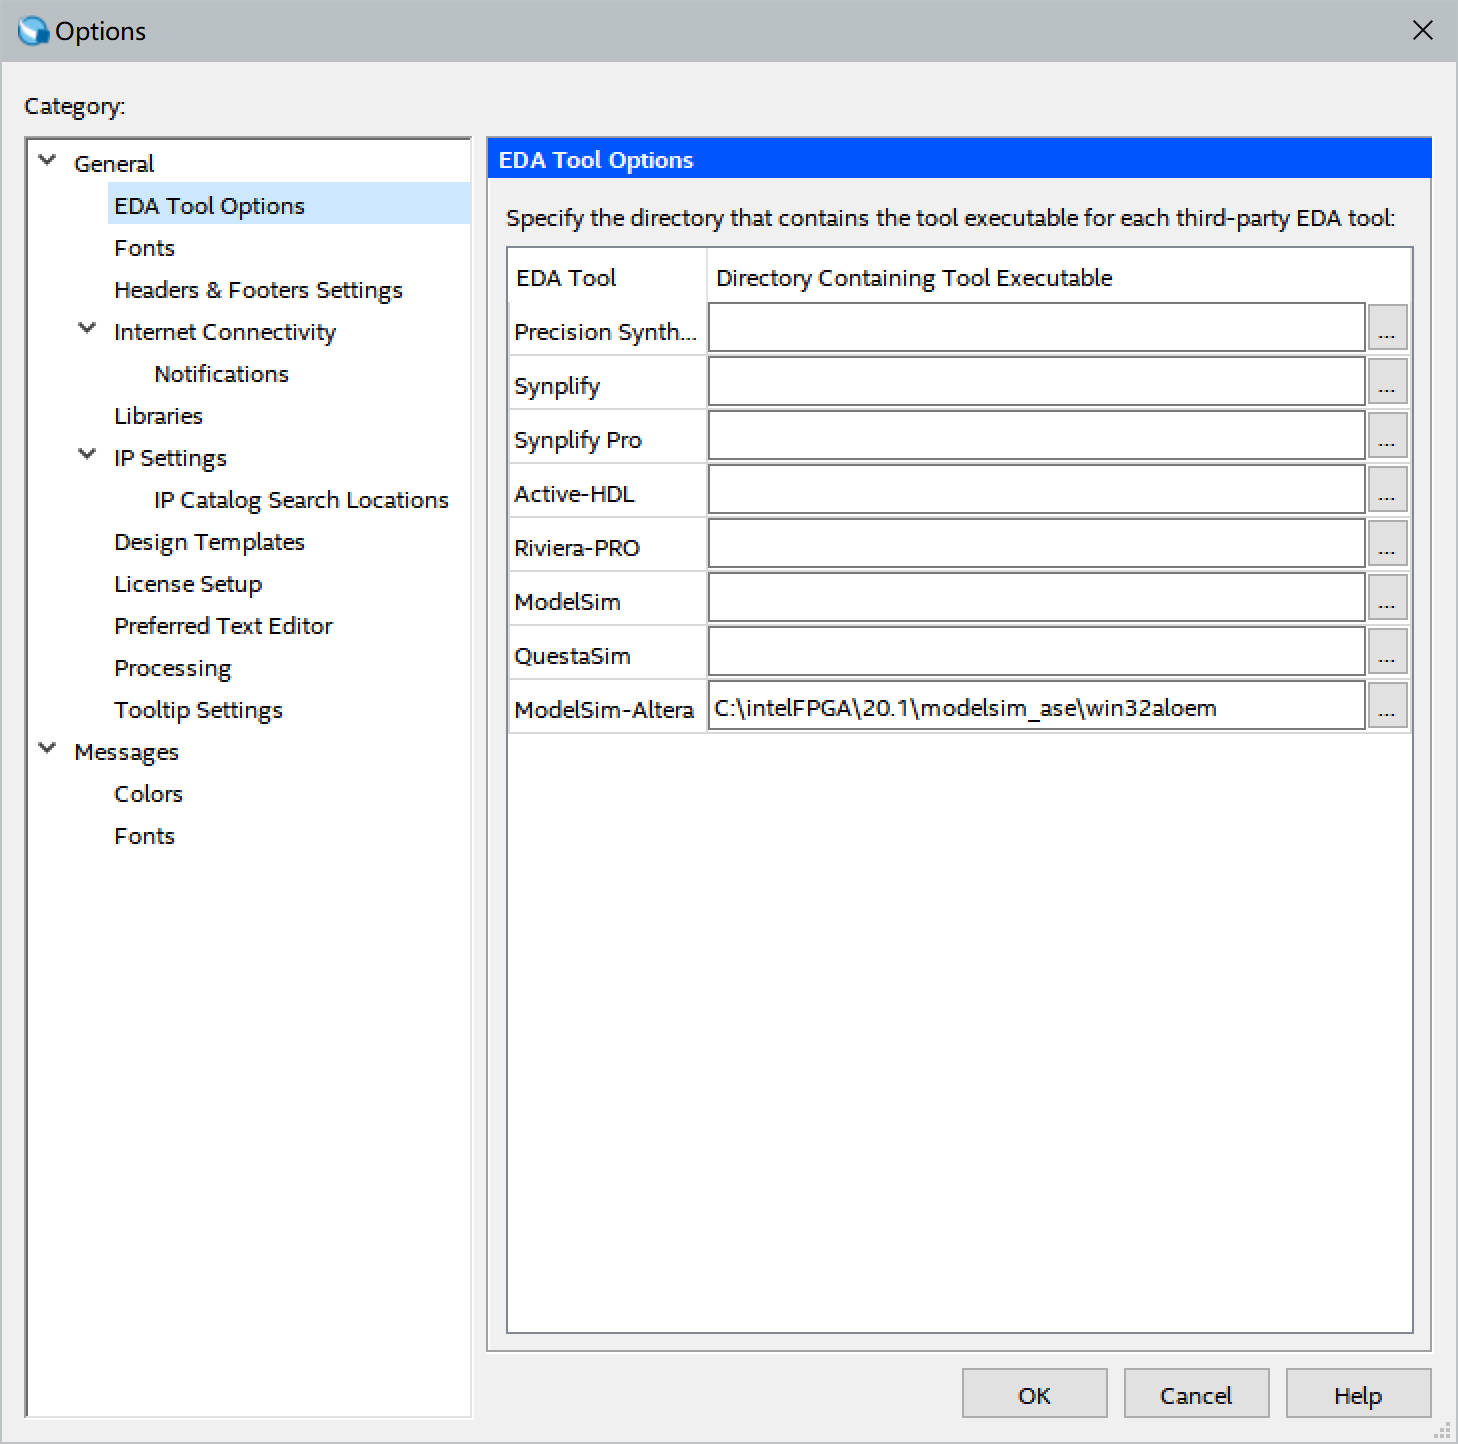The height and width of the screenshot is (1444, 1458).
Task: Open IP Catalog Search Locations
Action: [x=301, y=499]
